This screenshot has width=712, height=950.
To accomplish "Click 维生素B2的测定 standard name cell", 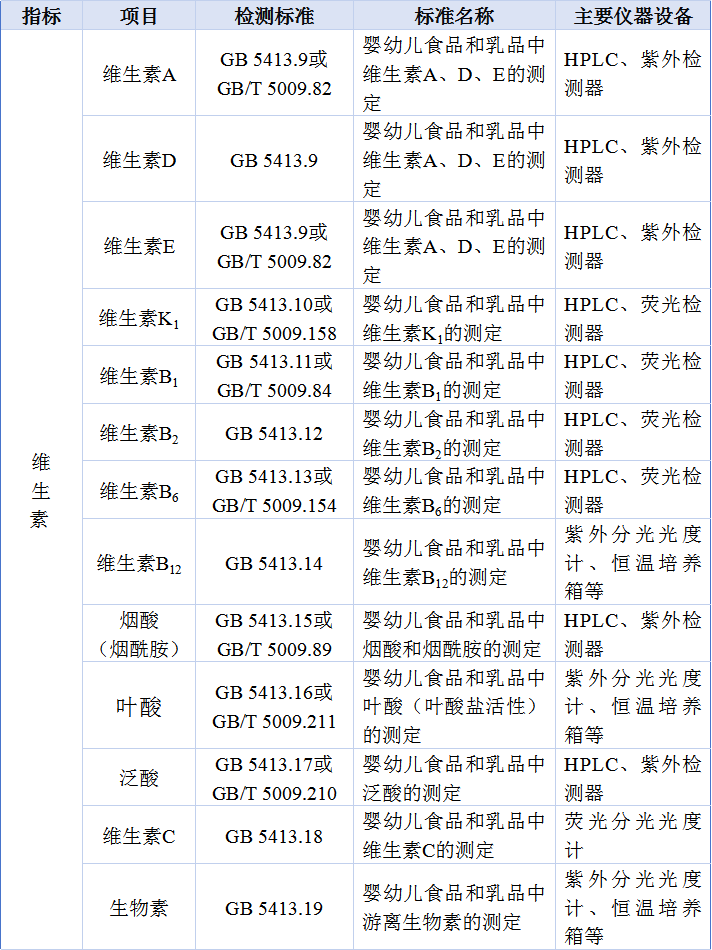I will tap(454, 433).
